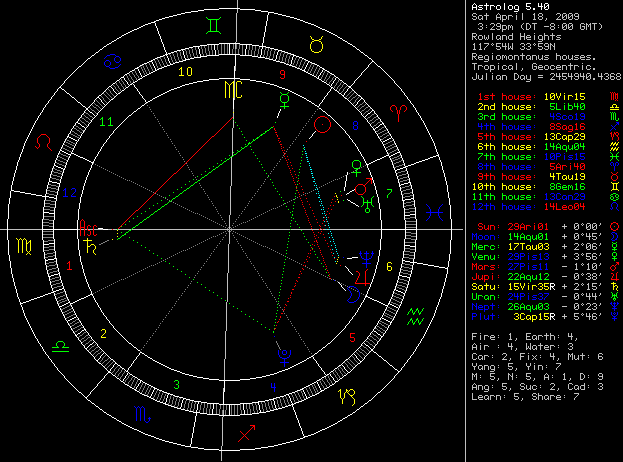Screen dimensions: 623x462
Task: Select the Pisces symbol on the wheel
Action: tap(436, 212)
